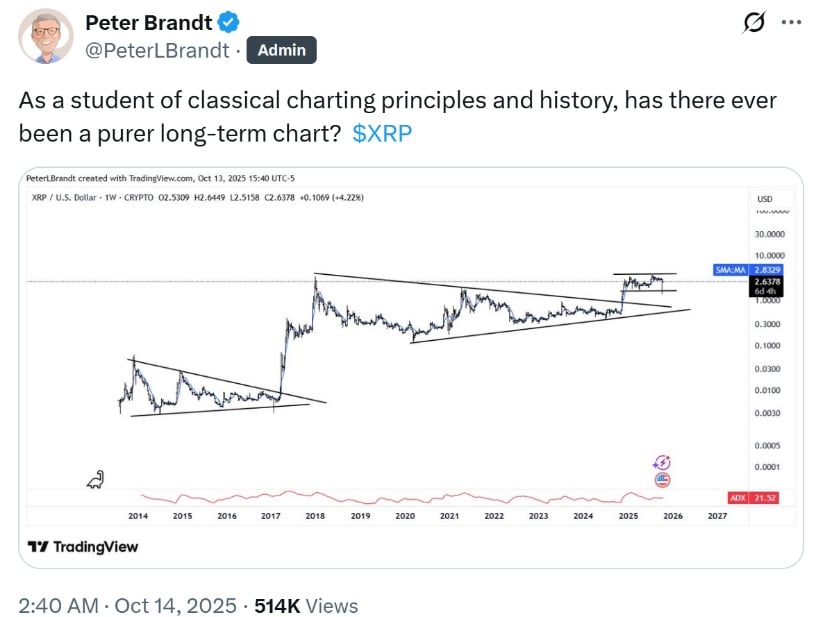Click the USD currency label
The image size is (825, 617).
coord(765,199)
